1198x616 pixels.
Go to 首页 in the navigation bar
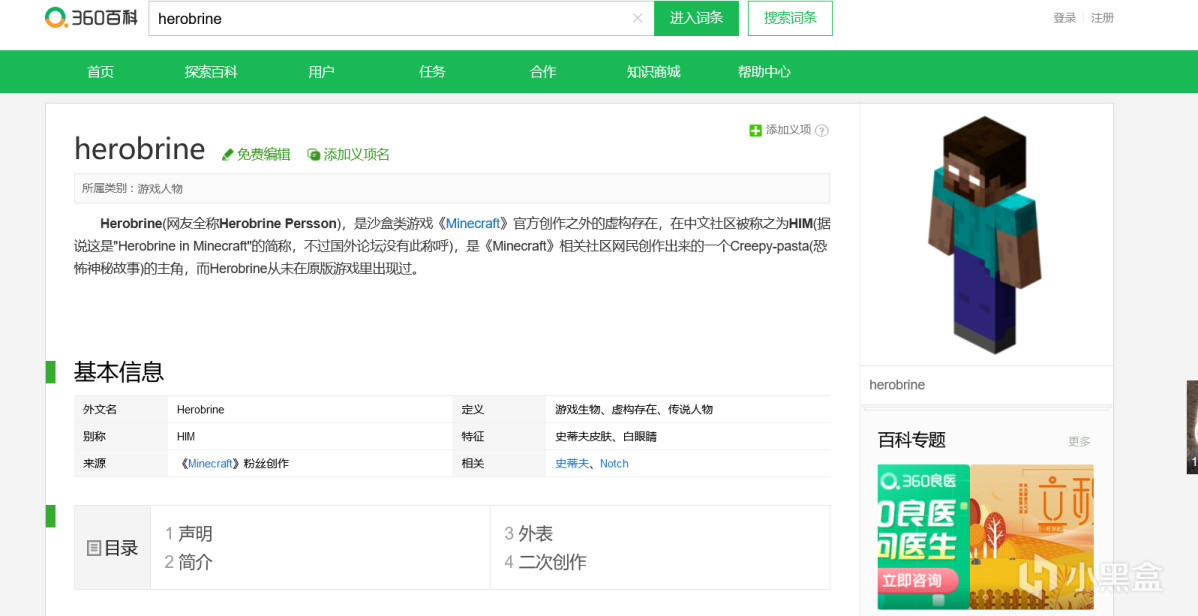(x=100, y=72)
